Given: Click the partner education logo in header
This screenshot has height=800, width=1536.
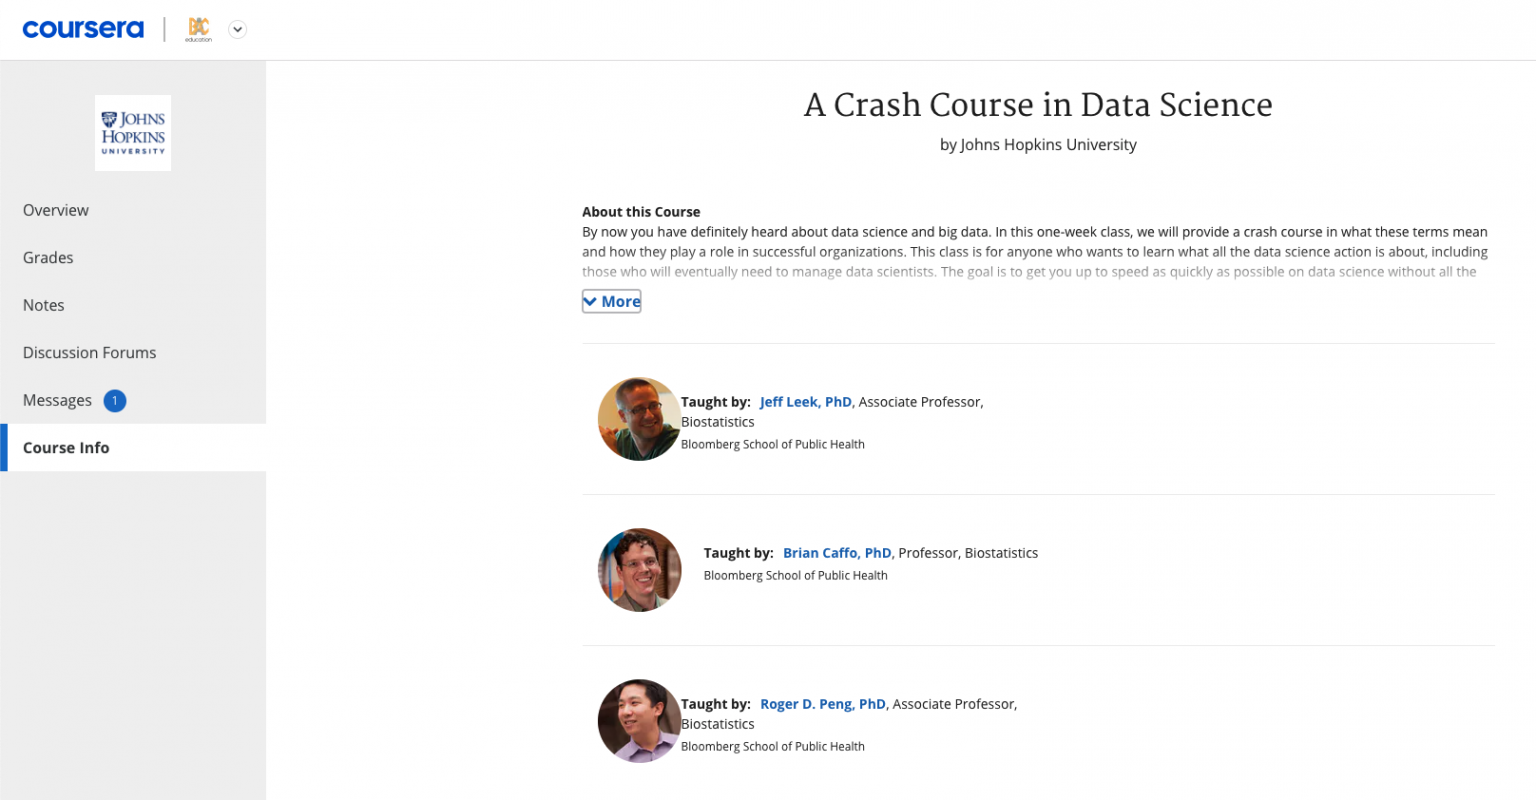Looking at the screenshot, I should point(199,29).
